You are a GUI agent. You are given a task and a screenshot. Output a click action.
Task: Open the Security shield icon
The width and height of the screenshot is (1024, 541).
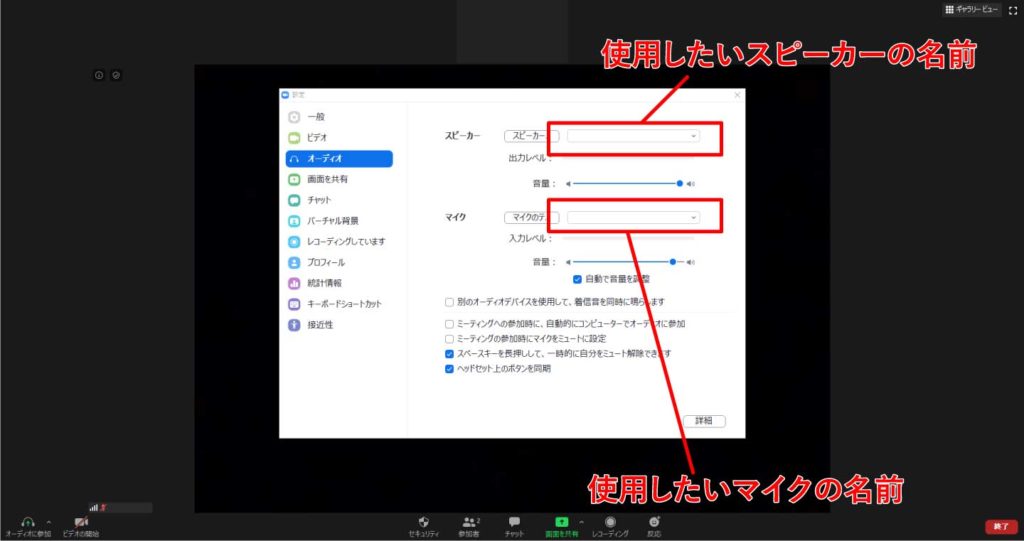tap(423, 522)
